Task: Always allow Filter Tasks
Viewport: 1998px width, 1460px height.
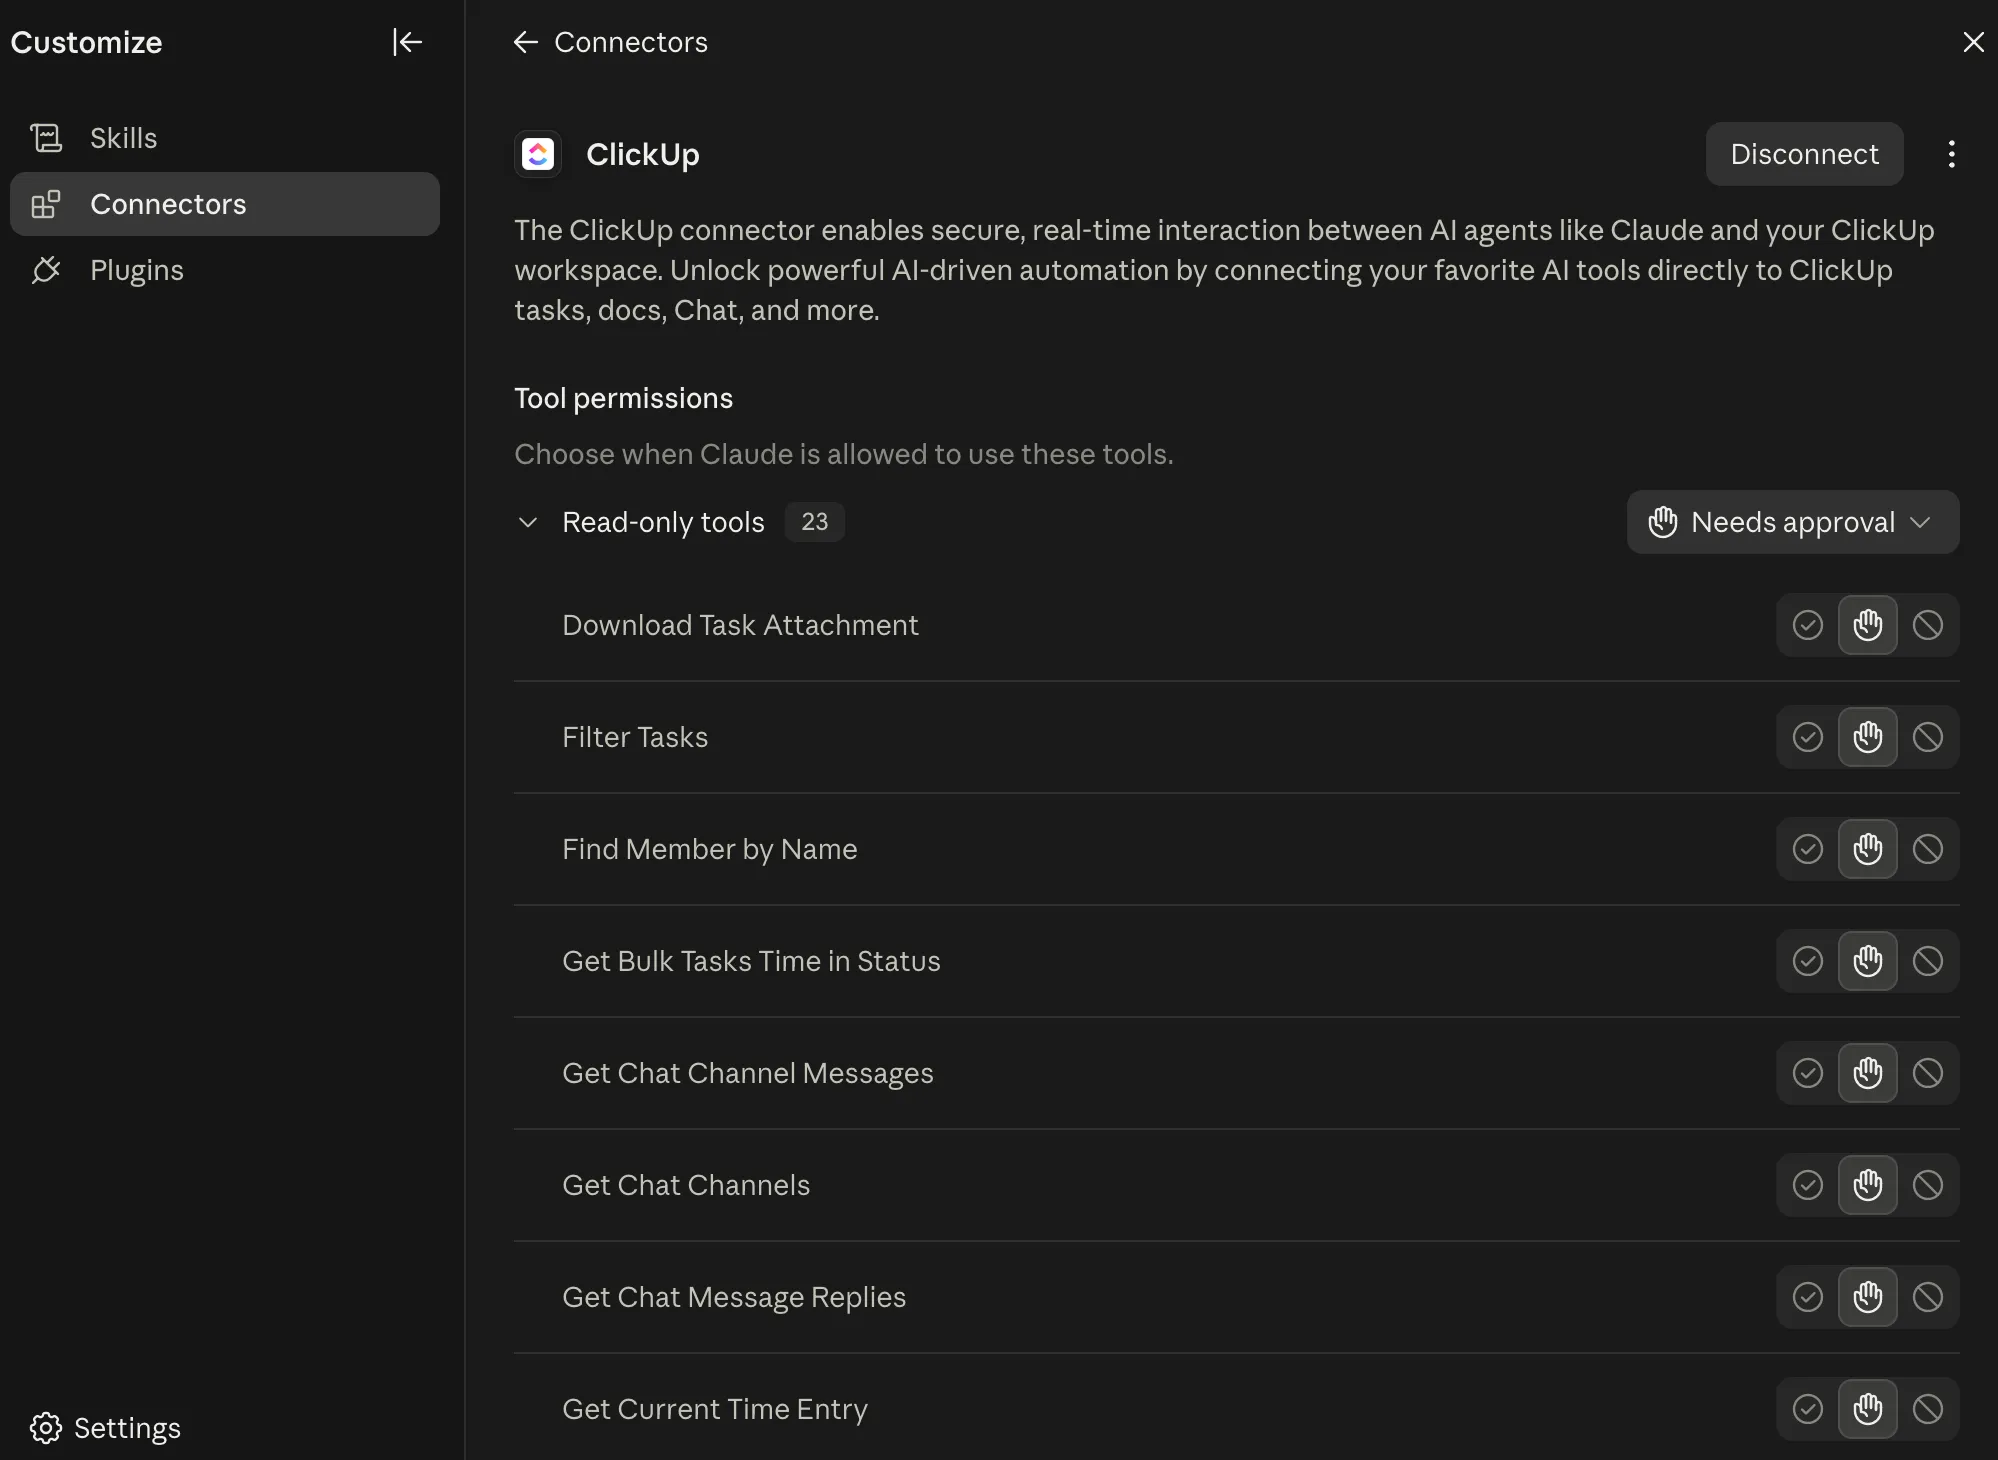Action: point(1807,737)
